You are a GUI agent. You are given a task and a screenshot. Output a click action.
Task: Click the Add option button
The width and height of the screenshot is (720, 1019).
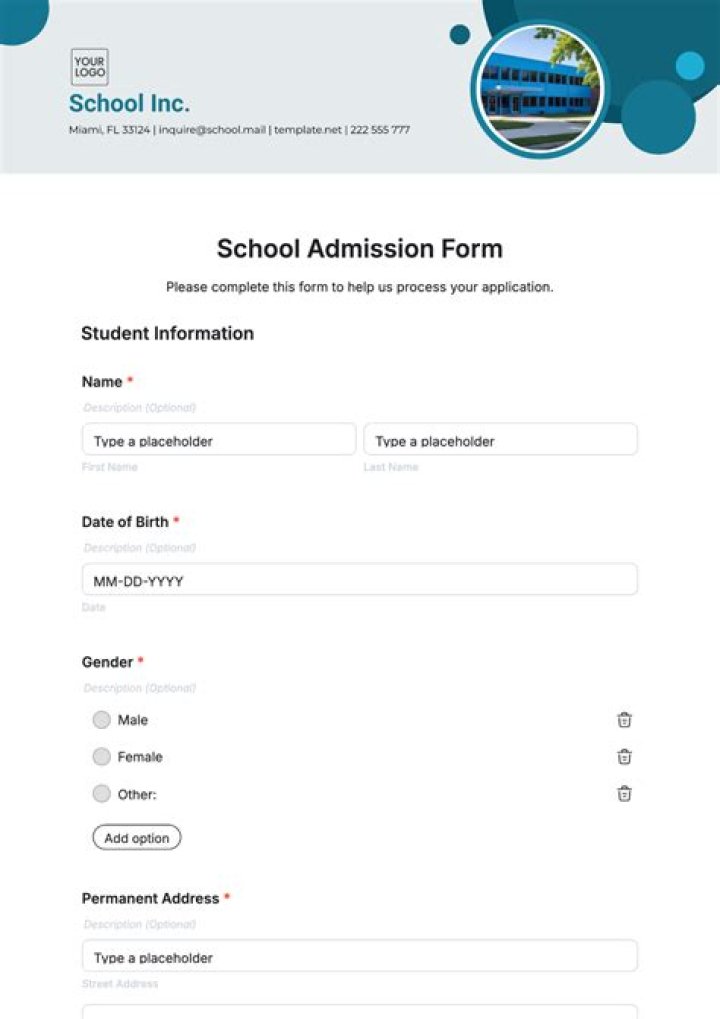(136, 837)
